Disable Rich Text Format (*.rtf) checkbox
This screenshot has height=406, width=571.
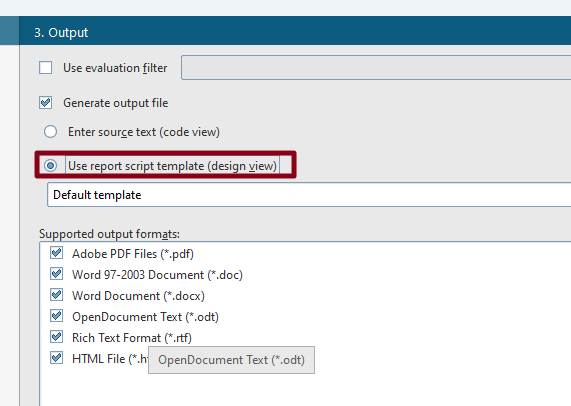coord(56,337)
